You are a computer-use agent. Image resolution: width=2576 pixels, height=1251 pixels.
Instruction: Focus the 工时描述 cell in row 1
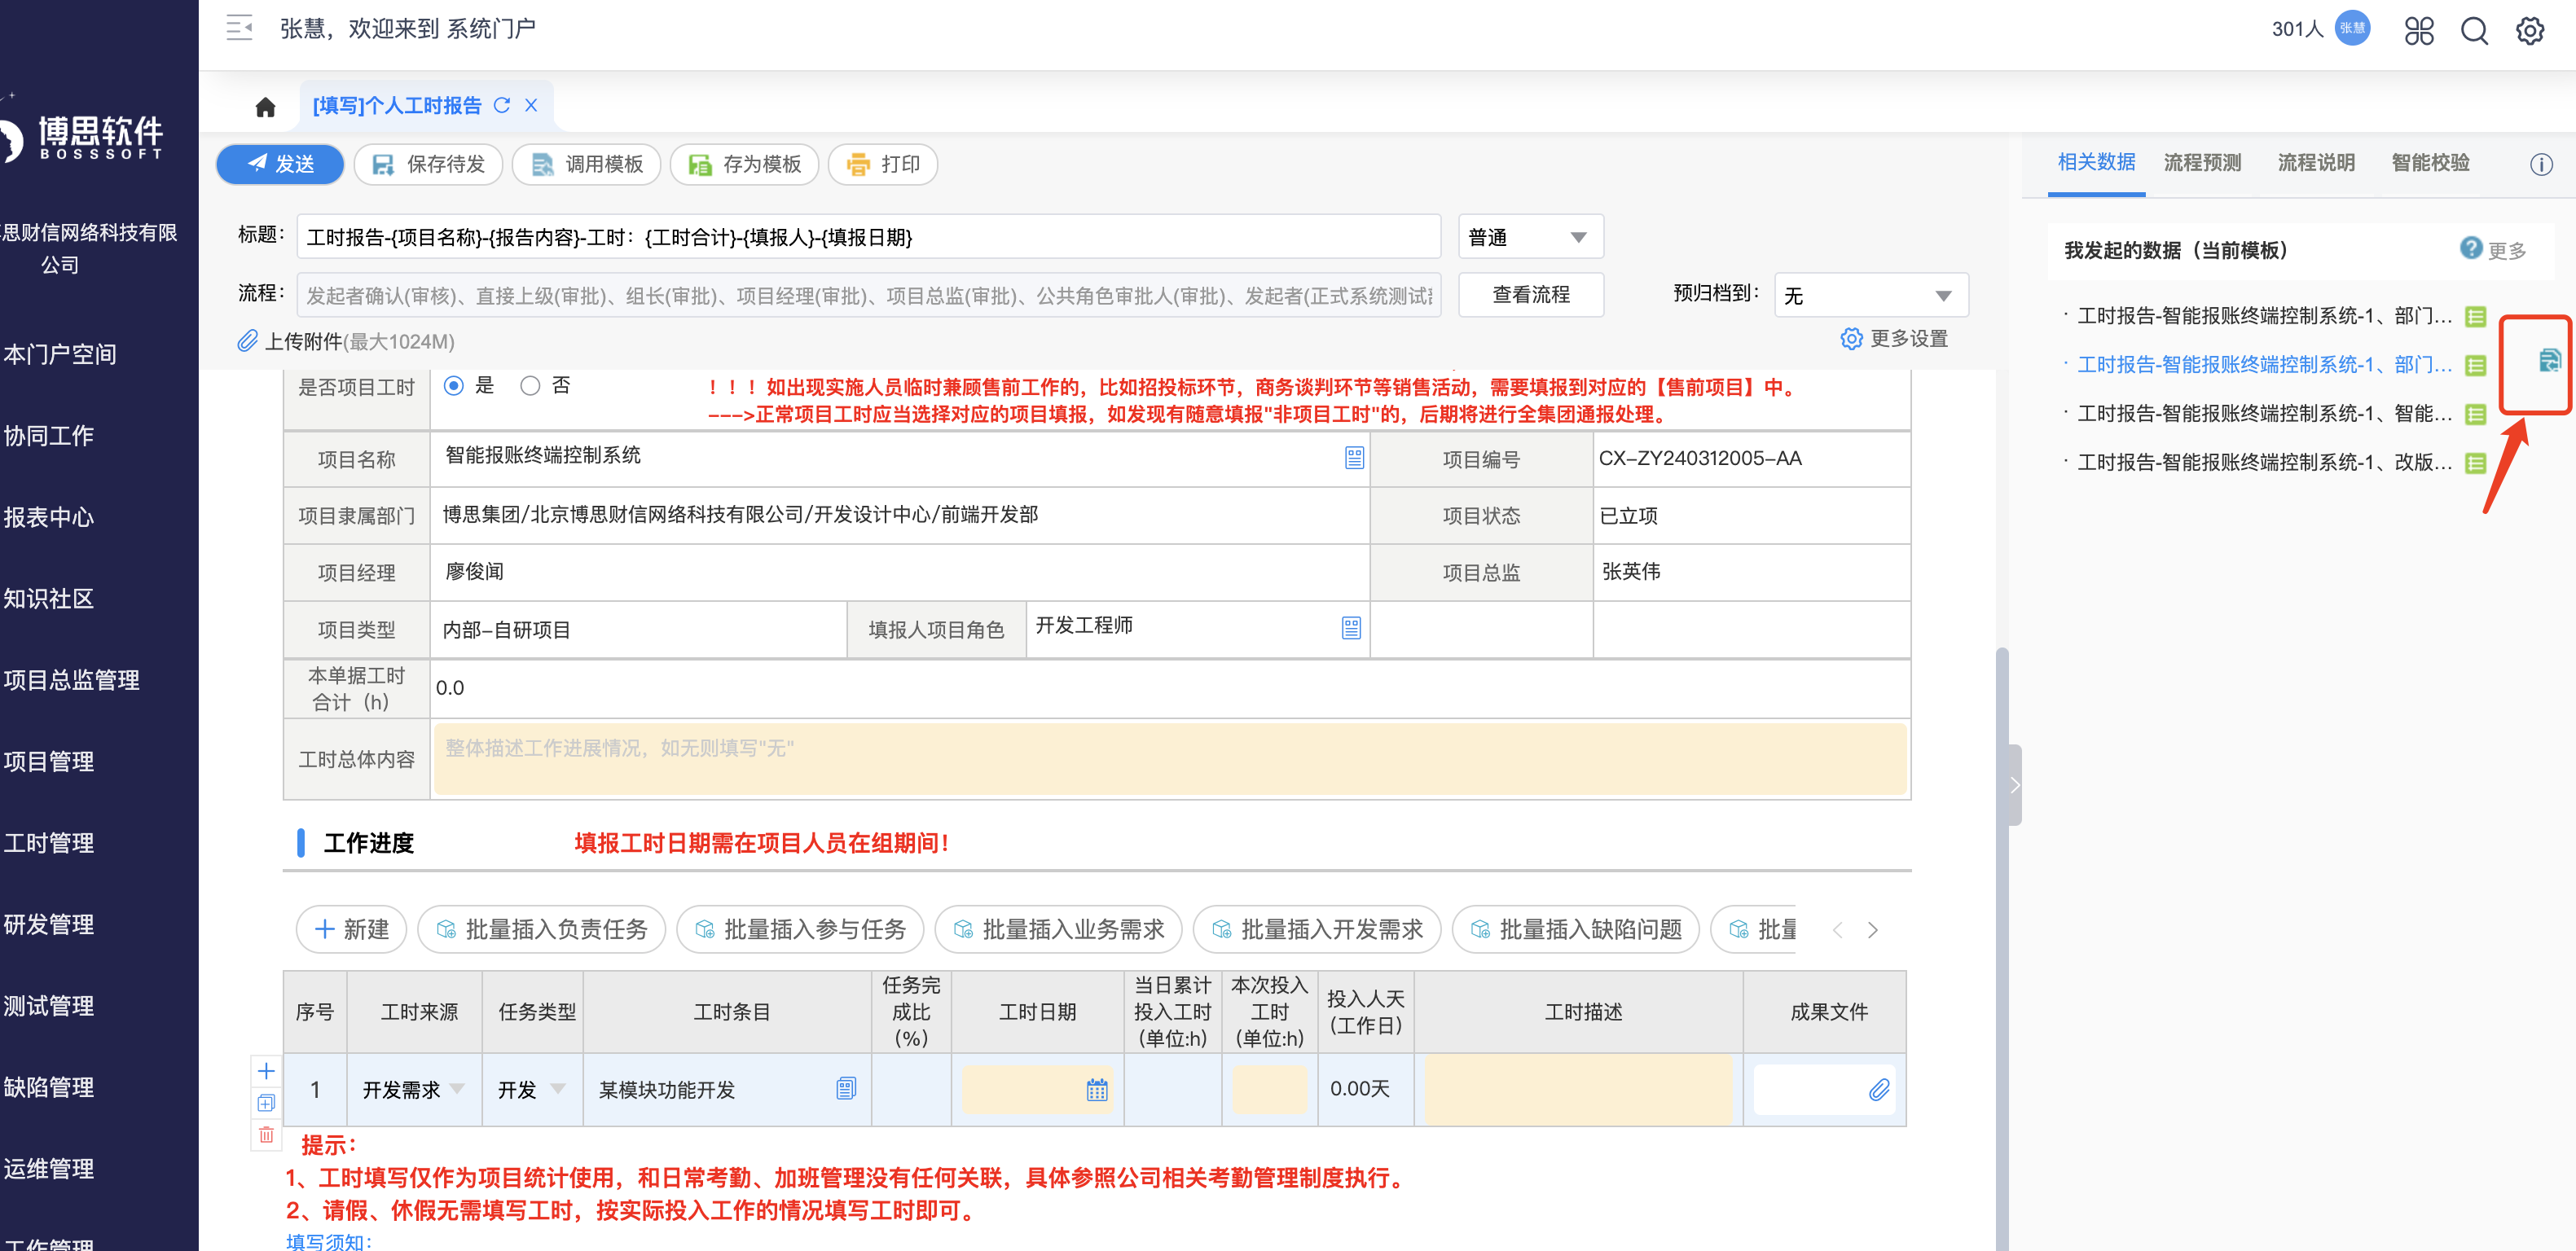point(1578,1089)
